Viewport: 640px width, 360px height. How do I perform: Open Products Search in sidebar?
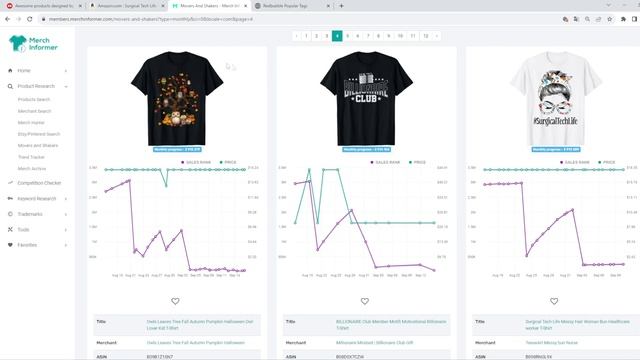pos(34,99)
